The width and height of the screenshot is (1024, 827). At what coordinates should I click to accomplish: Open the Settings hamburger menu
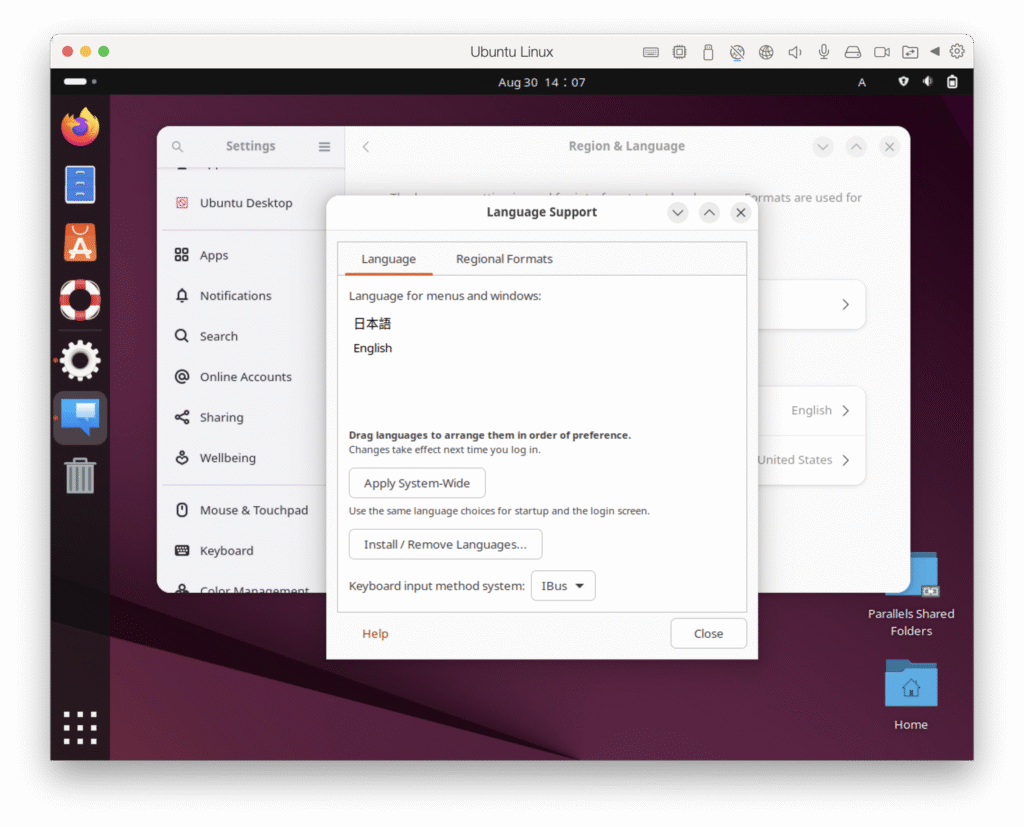tap(325, 146)
